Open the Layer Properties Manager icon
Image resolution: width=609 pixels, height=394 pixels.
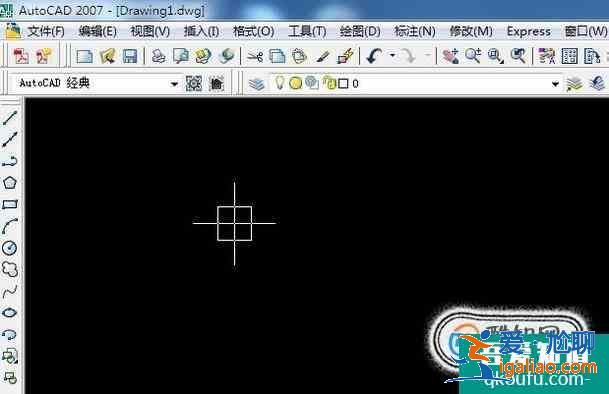pyautogui.click(x=256, y=84)
